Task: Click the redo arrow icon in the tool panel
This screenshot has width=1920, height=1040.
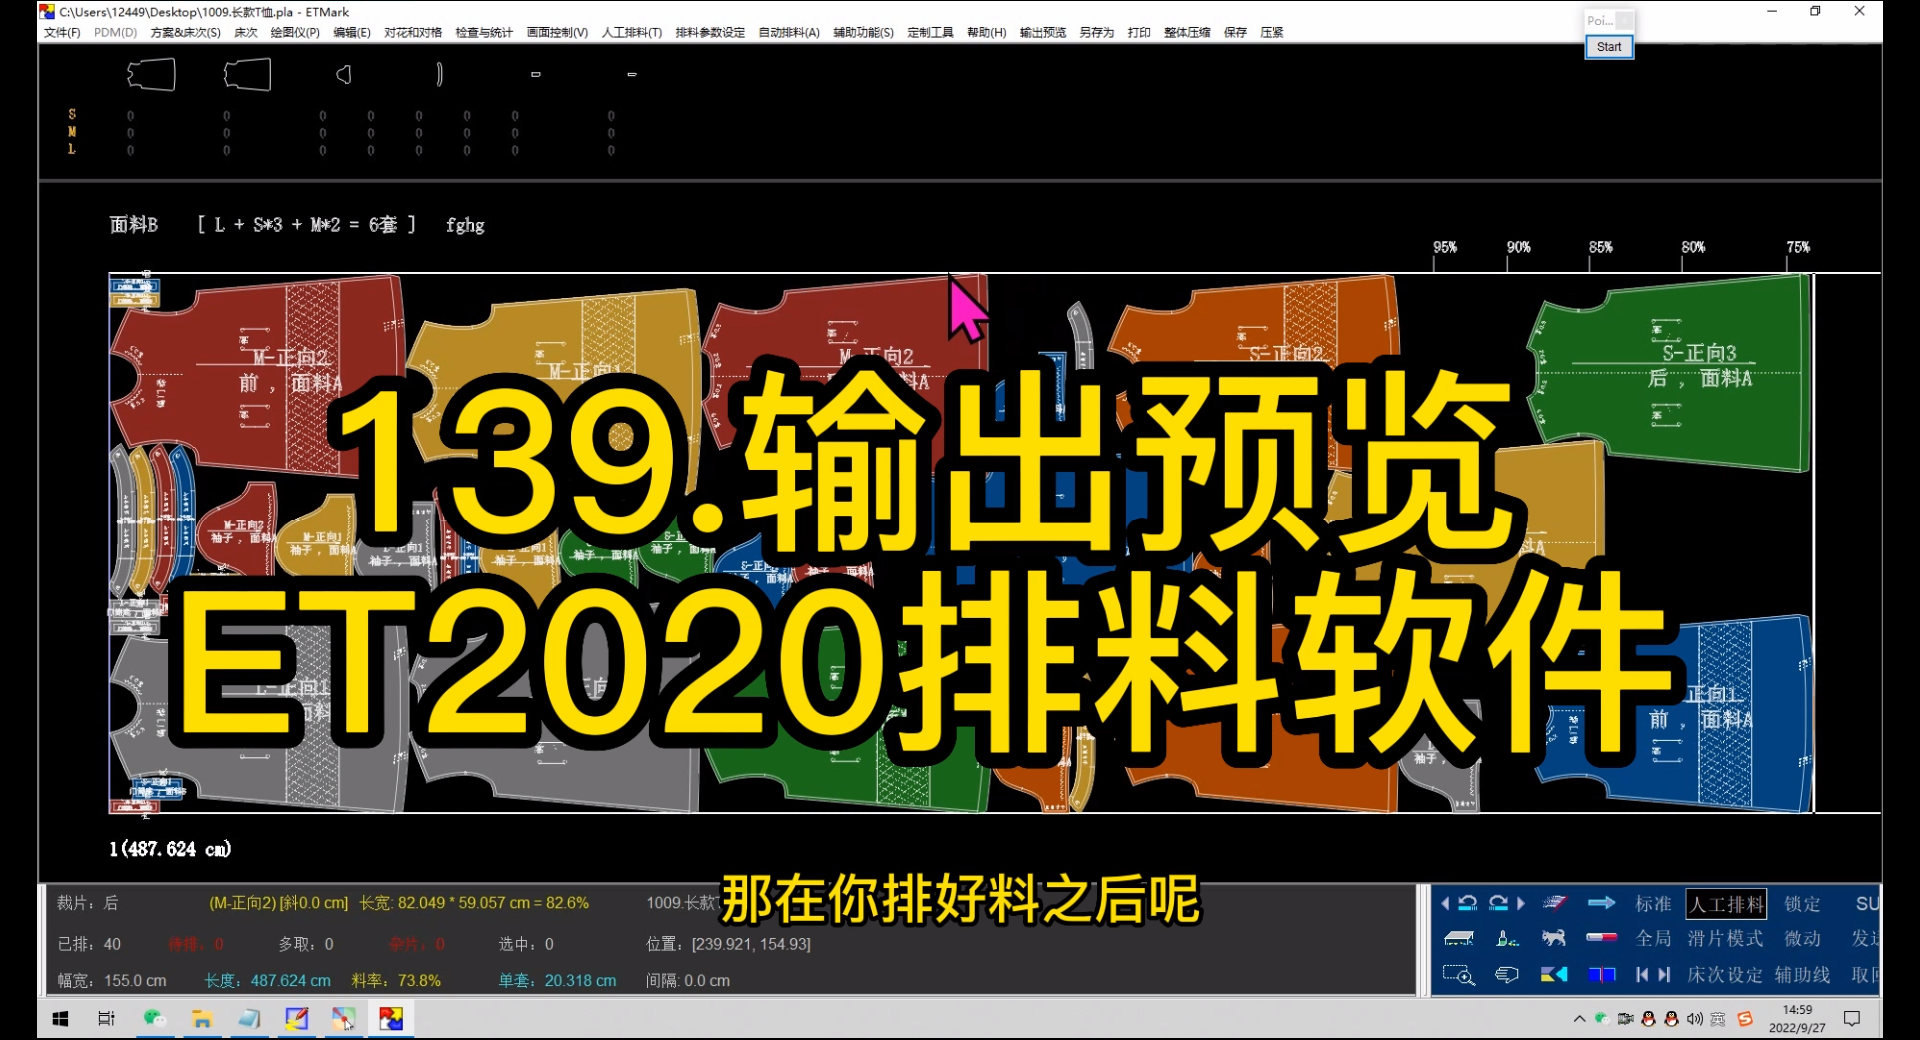Action: pyautogui.click(x=1498, y=903)
